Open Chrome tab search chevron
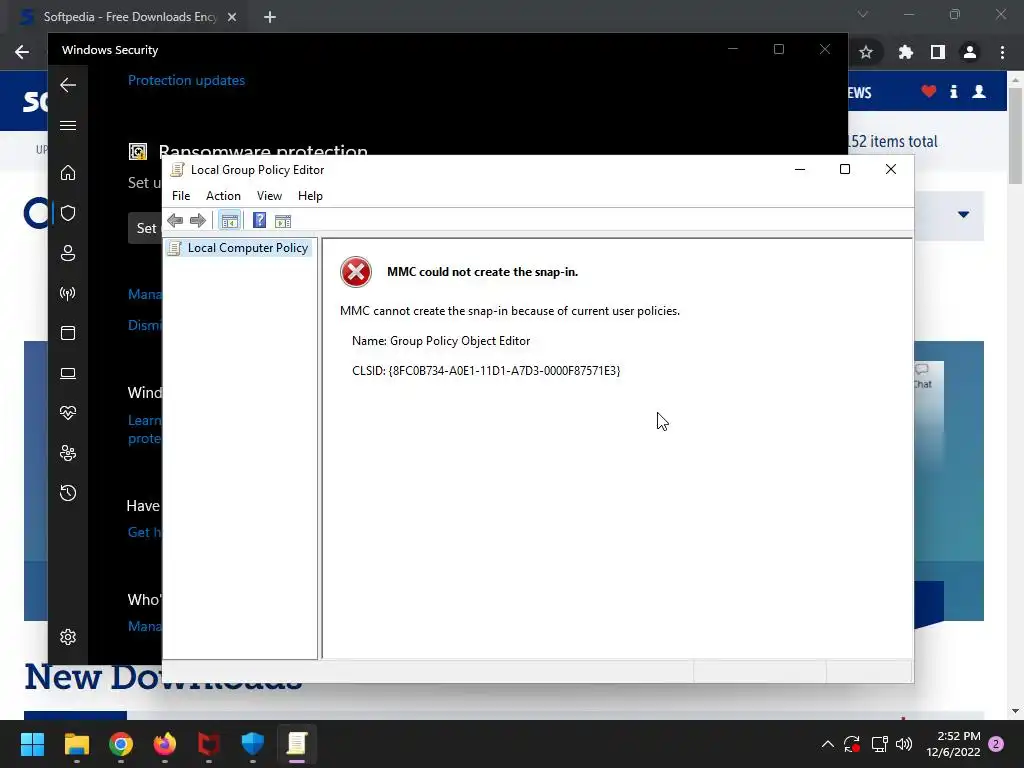Image resolution: width=1024 pixels, height=768 pixels. click(x=863, y=14)
